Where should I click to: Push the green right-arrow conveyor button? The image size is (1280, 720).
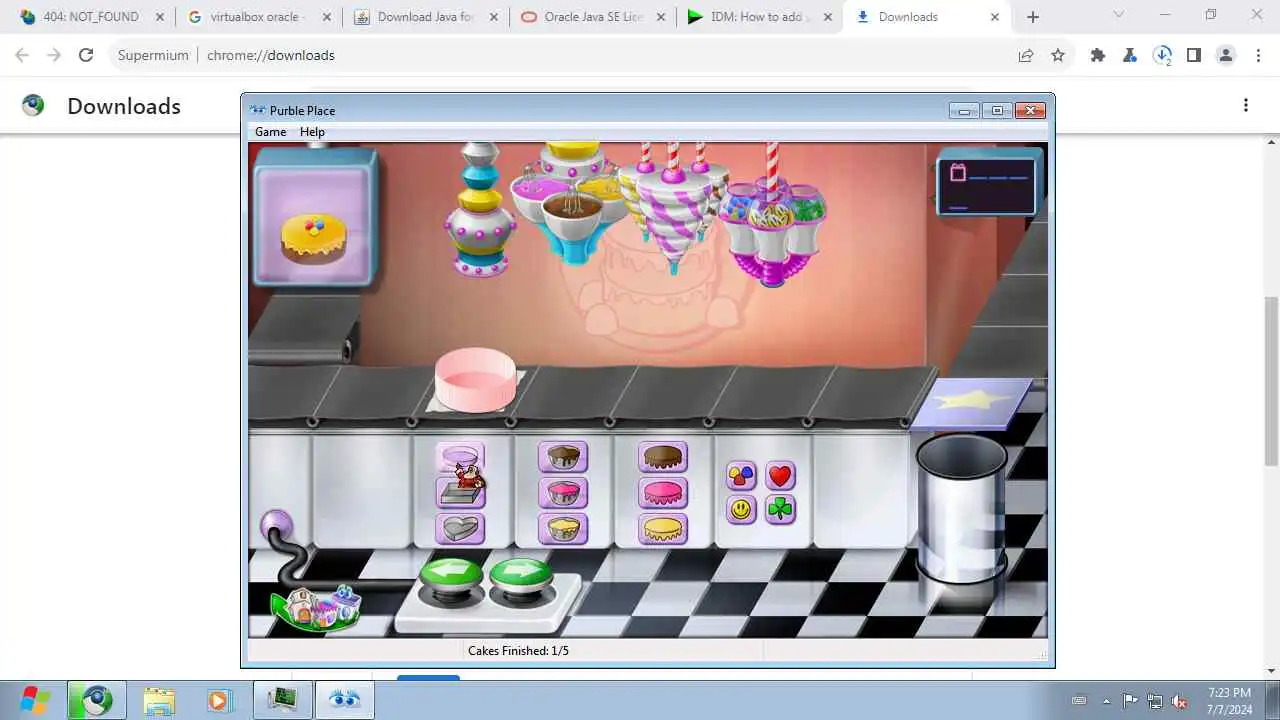tap(521, 577)
